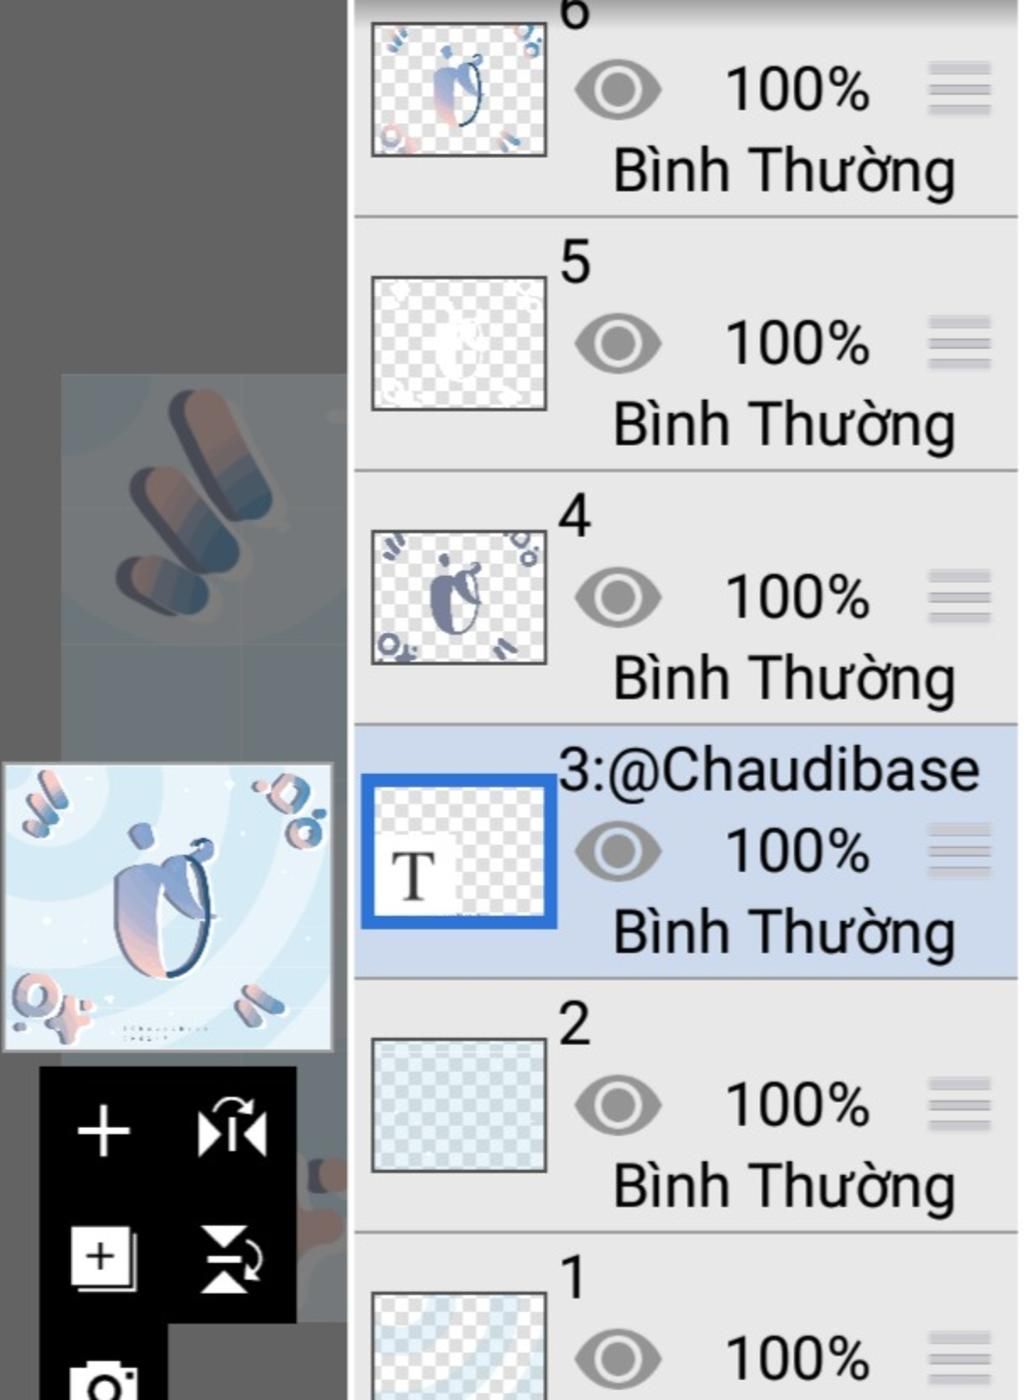Image resolution: width=1024 pixels, height=1400 pixels.
Task: Adjust 100% opacity of layer 4
Action: pos(797,597)
